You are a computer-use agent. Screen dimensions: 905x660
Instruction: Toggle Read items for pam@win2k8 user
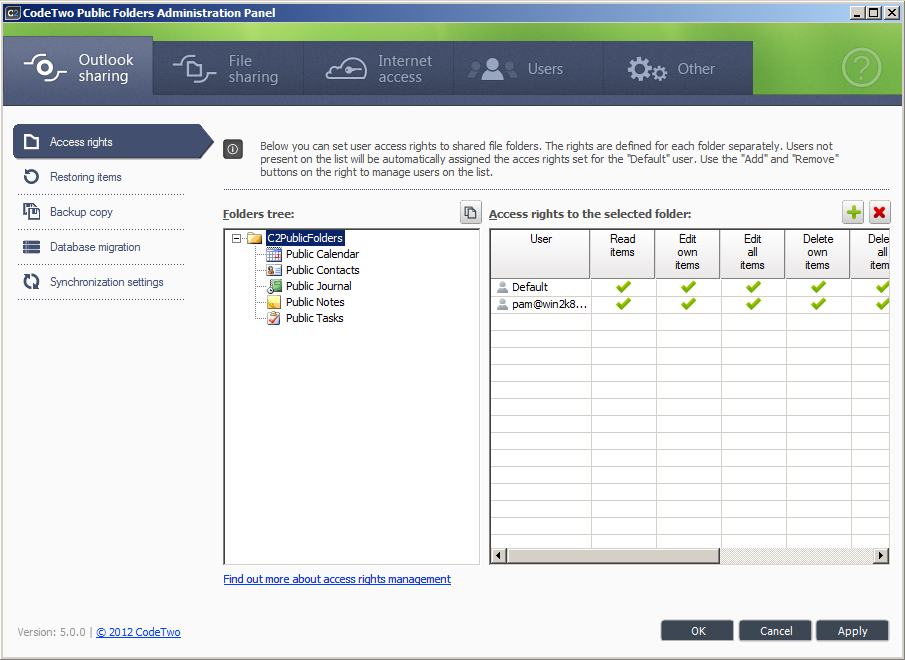click(x=623, y=304)
